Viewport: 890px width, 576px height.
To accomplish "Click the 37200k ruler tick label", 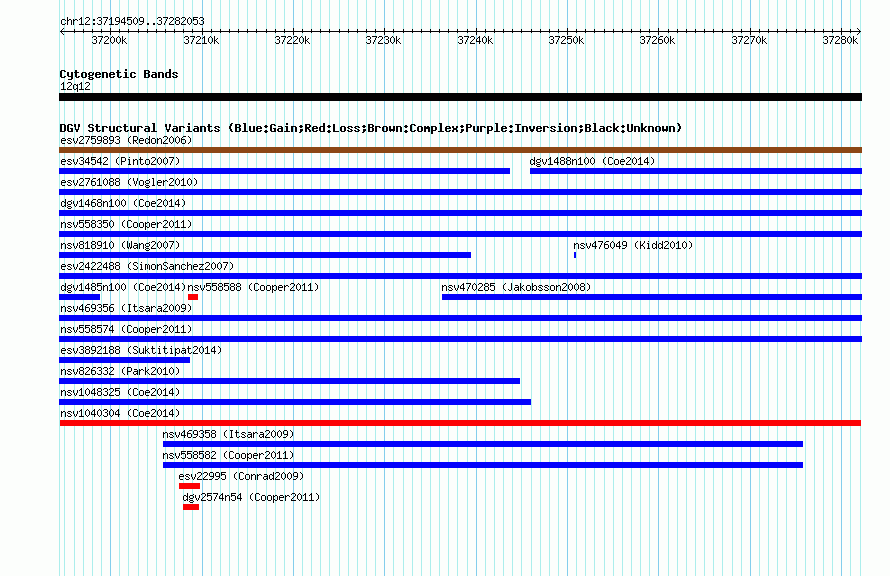I will point(110,40).
